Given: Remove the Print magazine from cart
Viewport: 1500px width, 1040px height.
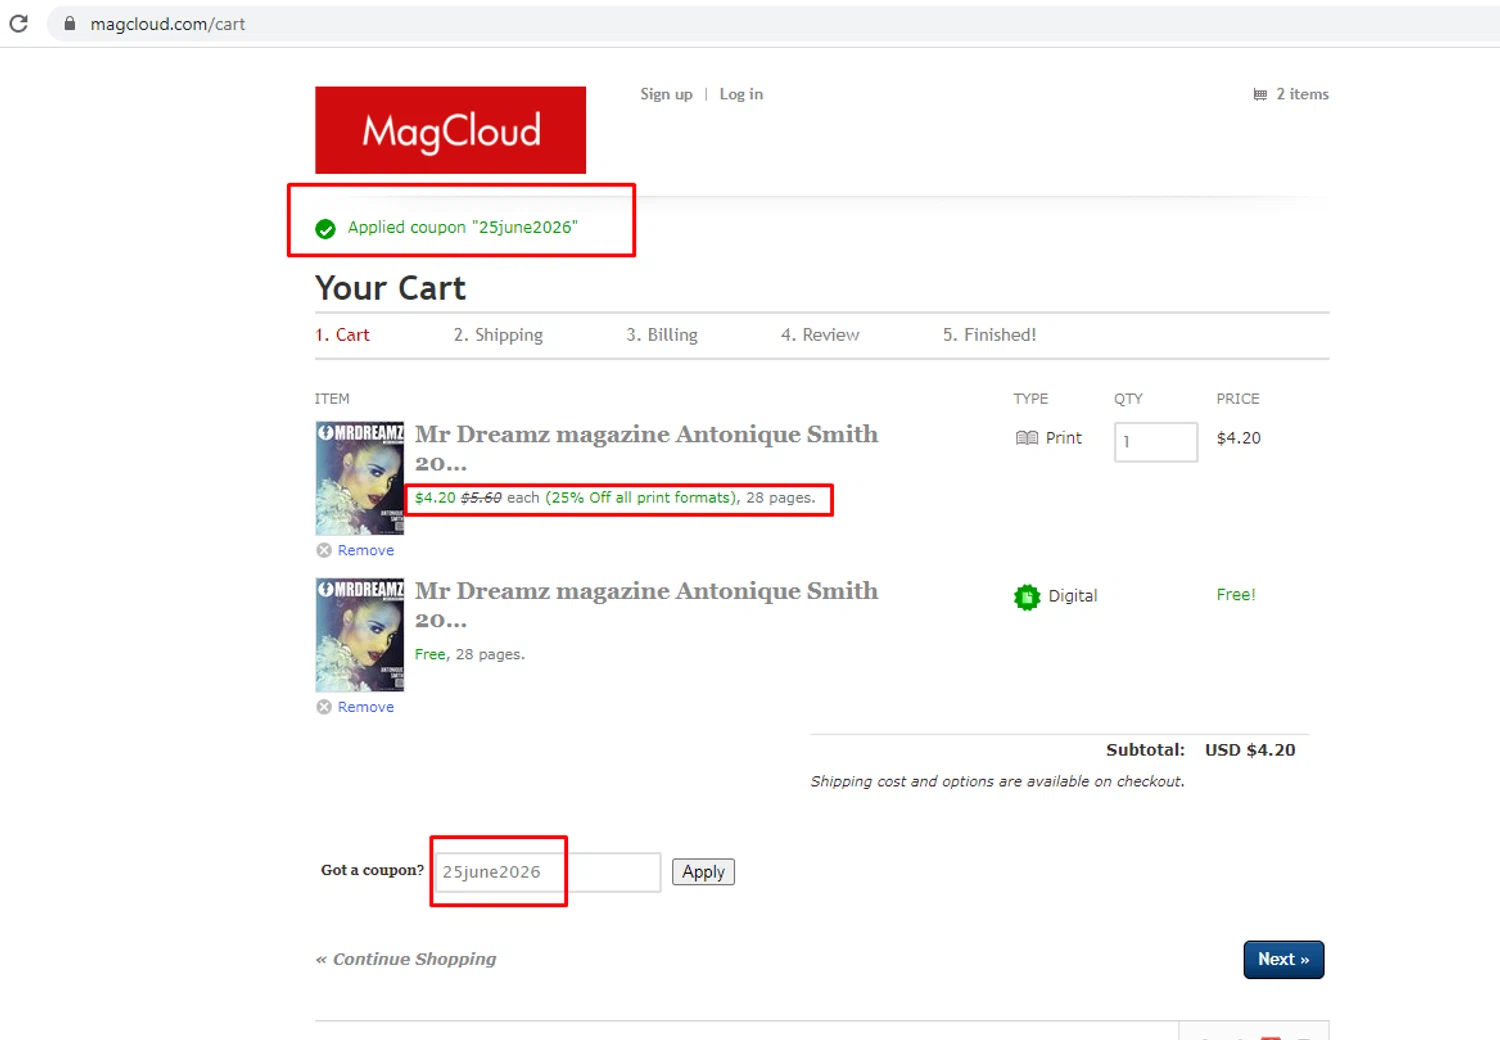Looking at the screenshot, I should click(366, 550).
